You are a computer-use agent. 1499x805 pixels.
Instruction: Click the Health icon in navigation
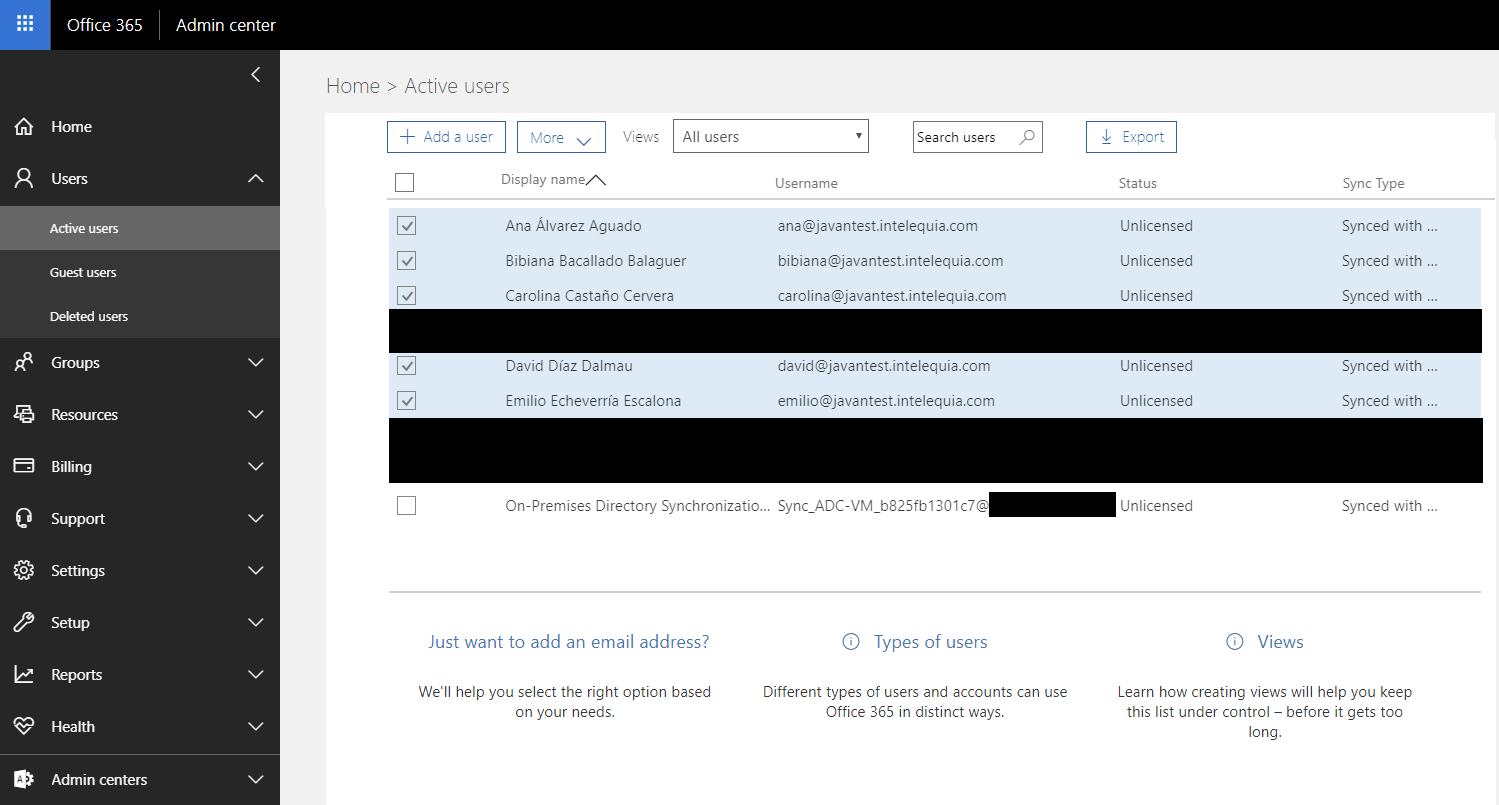(24, 726)
